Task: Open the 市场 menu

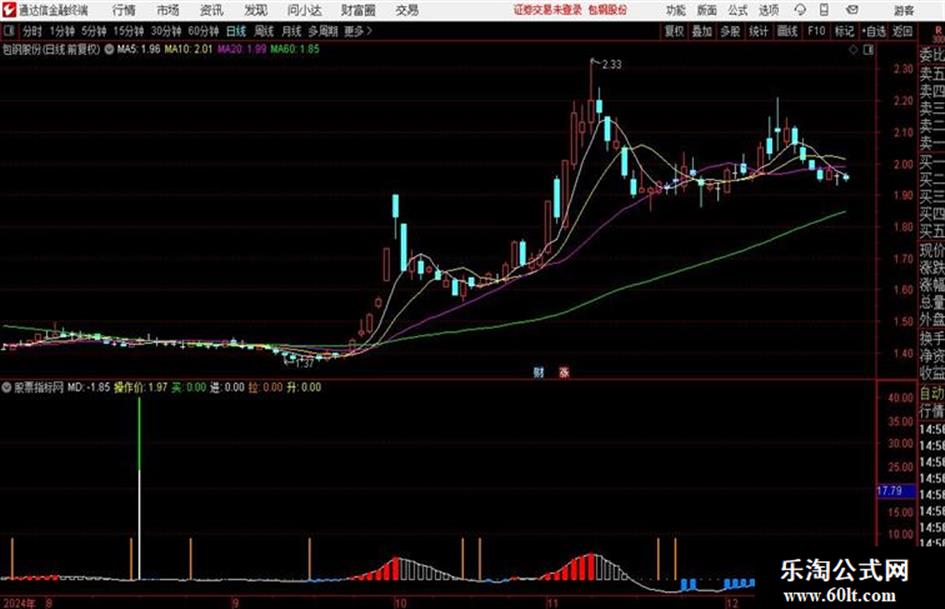Action: 168,10
